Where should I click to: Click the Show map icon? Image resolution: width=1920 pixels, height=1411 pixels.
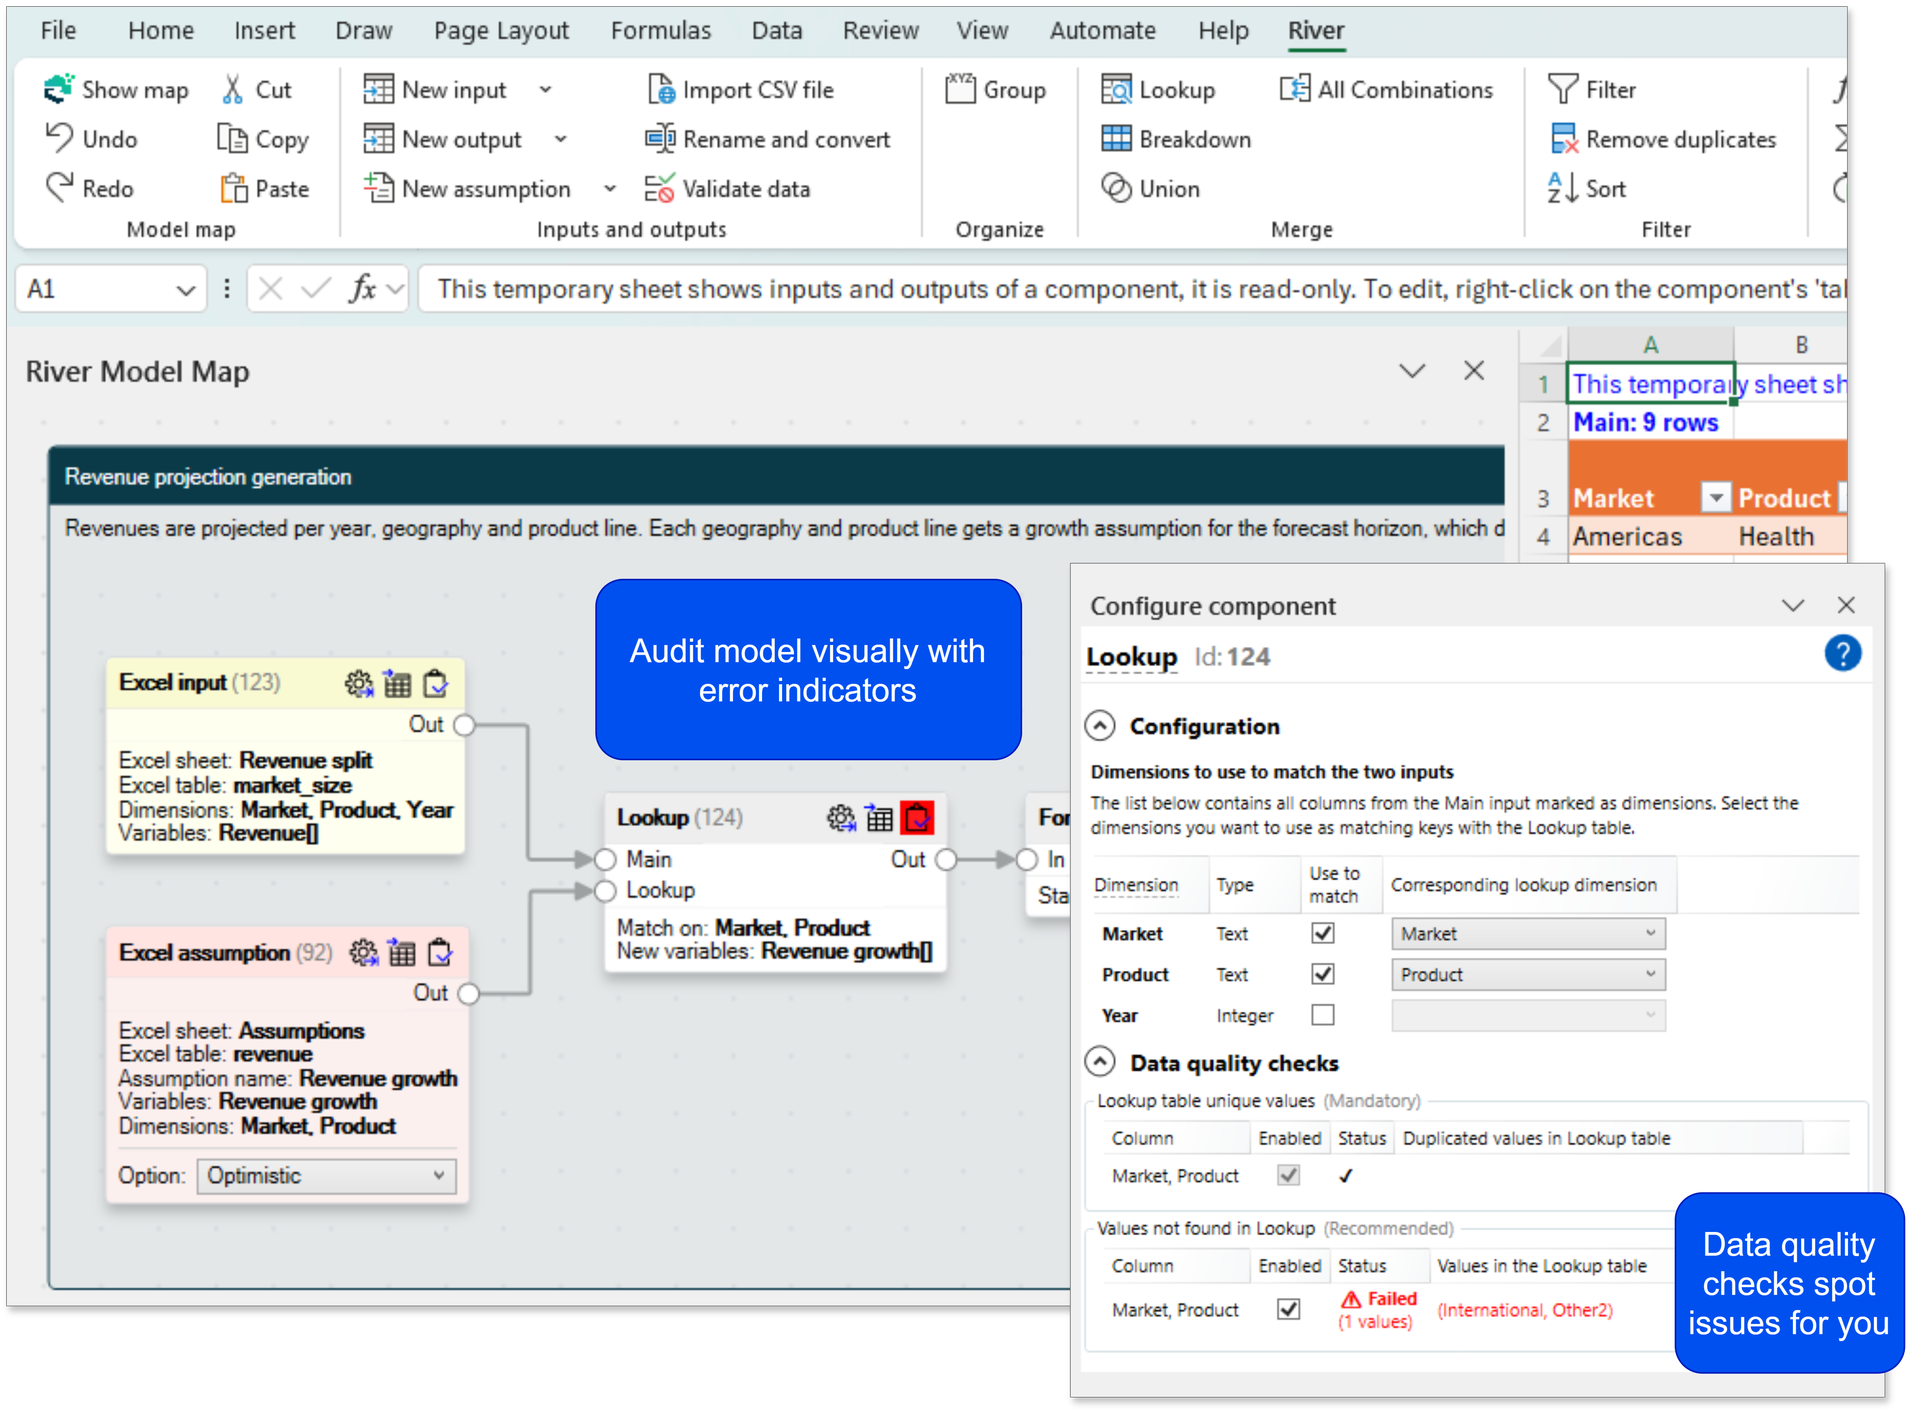point(58,89)
